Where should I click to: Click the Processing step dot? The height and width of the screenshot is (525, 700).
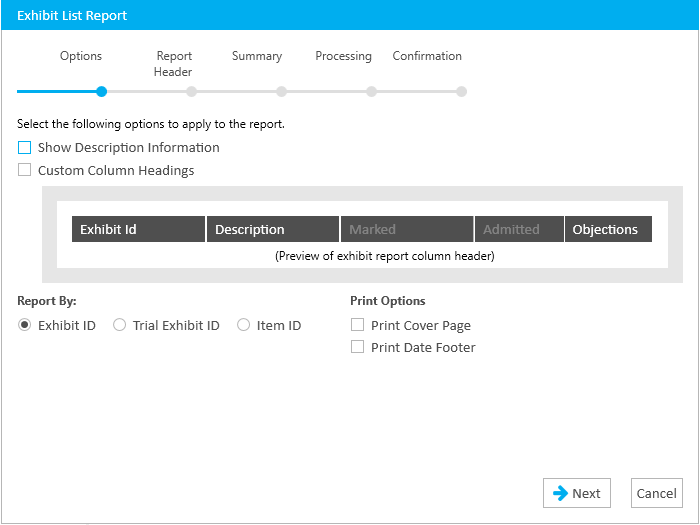click(371, 92)
